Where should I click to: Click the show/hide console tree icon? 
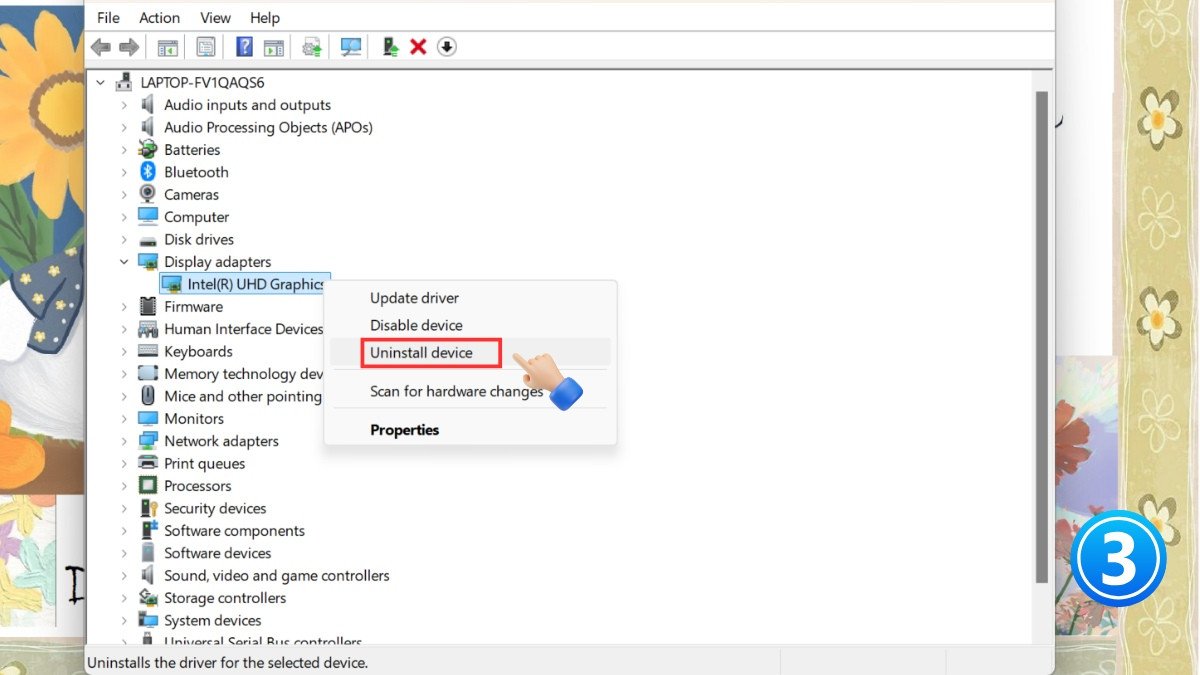pos(168,47)
